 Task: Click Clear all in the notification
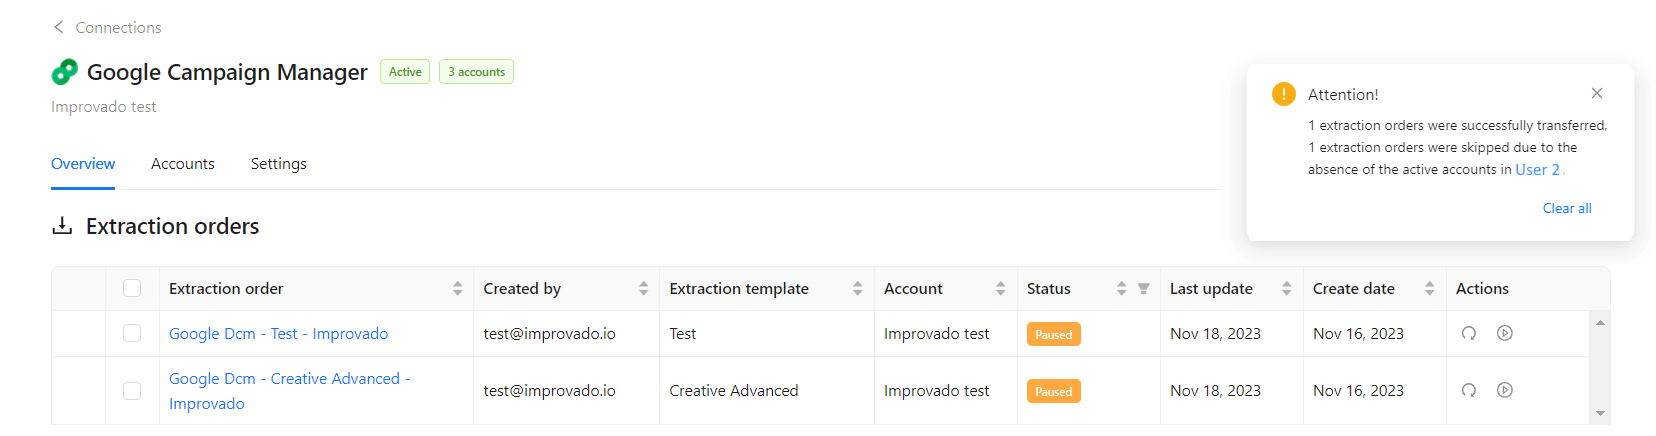1567,208
